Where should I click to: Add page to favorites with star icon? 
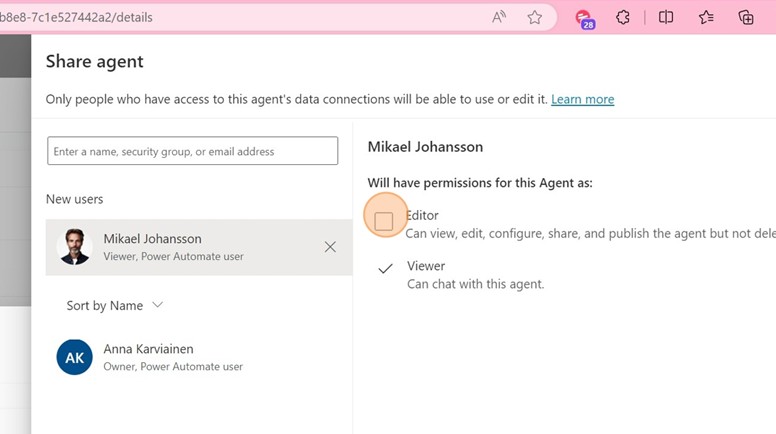coord(535,17)
